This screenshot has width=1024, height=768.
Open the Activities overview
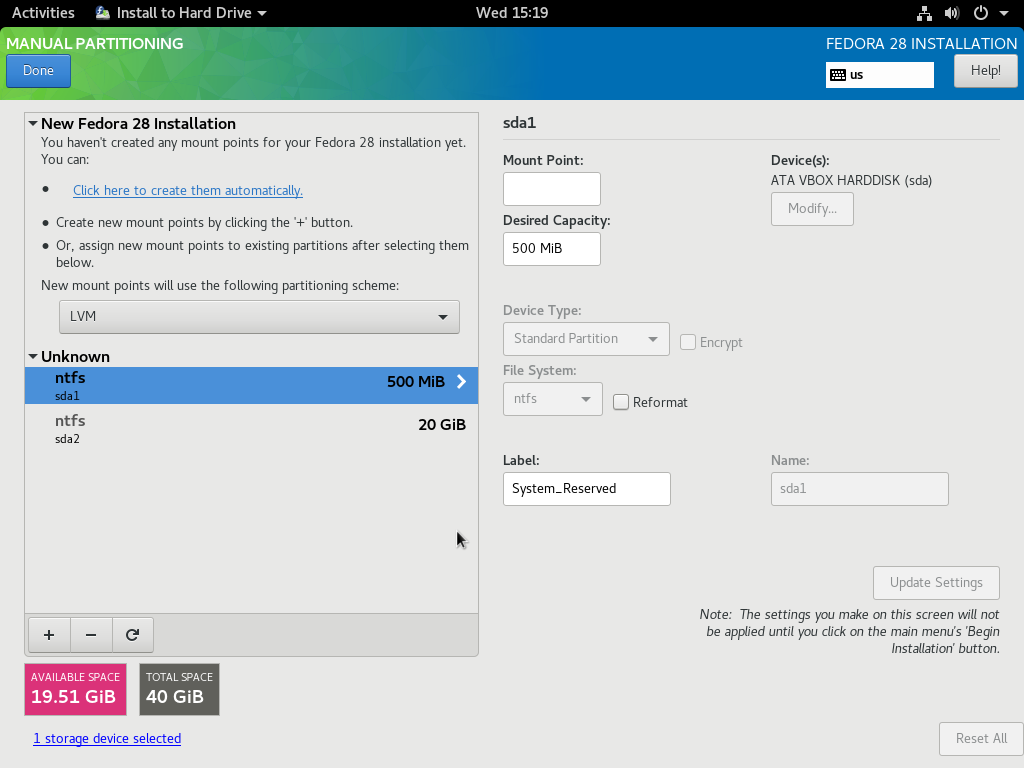43,13
